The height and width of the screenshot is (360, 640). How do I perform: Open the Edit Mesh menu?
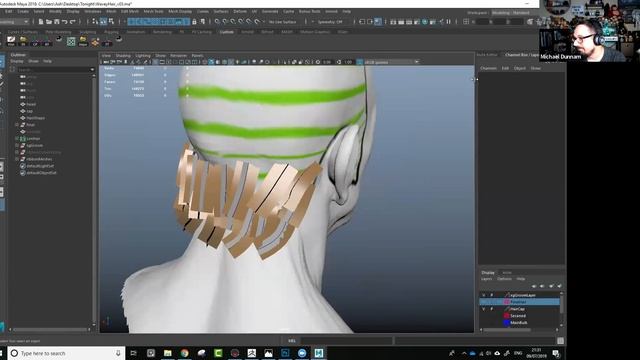point(130,11)
